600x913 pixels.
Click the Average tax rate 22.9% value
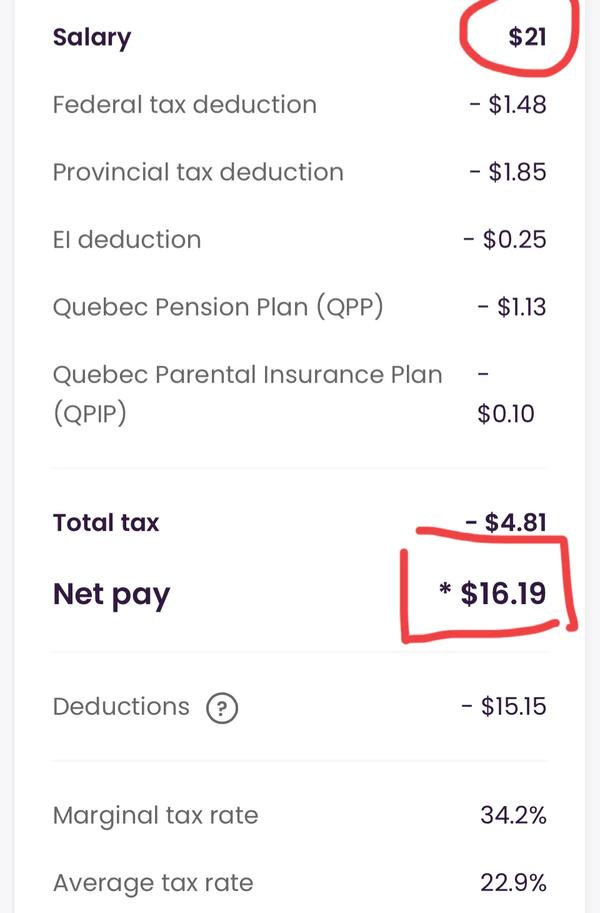(x=513, y=883)
